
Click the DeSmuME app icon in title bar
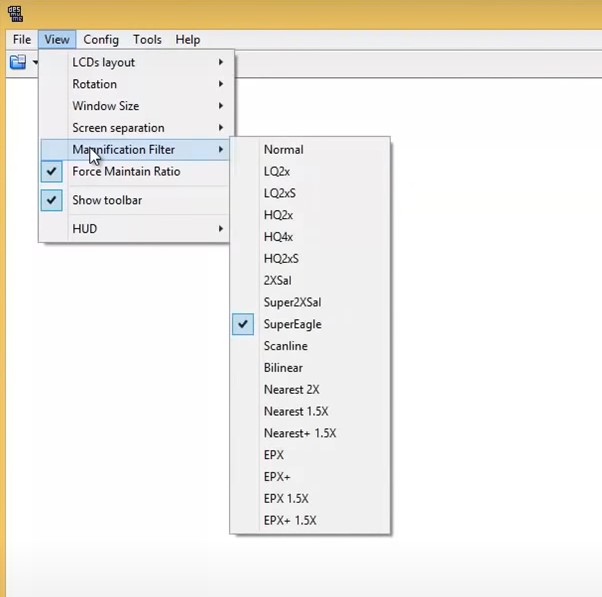click(x=17, y=12)
